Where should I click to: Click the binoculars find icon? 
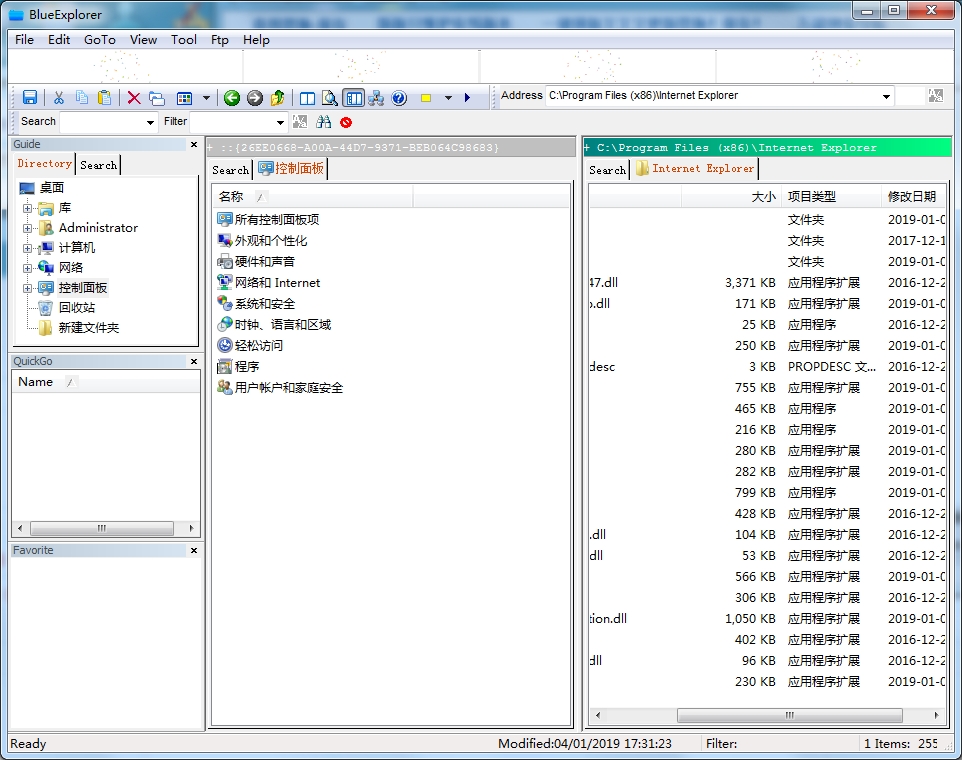tap(323, 122)
